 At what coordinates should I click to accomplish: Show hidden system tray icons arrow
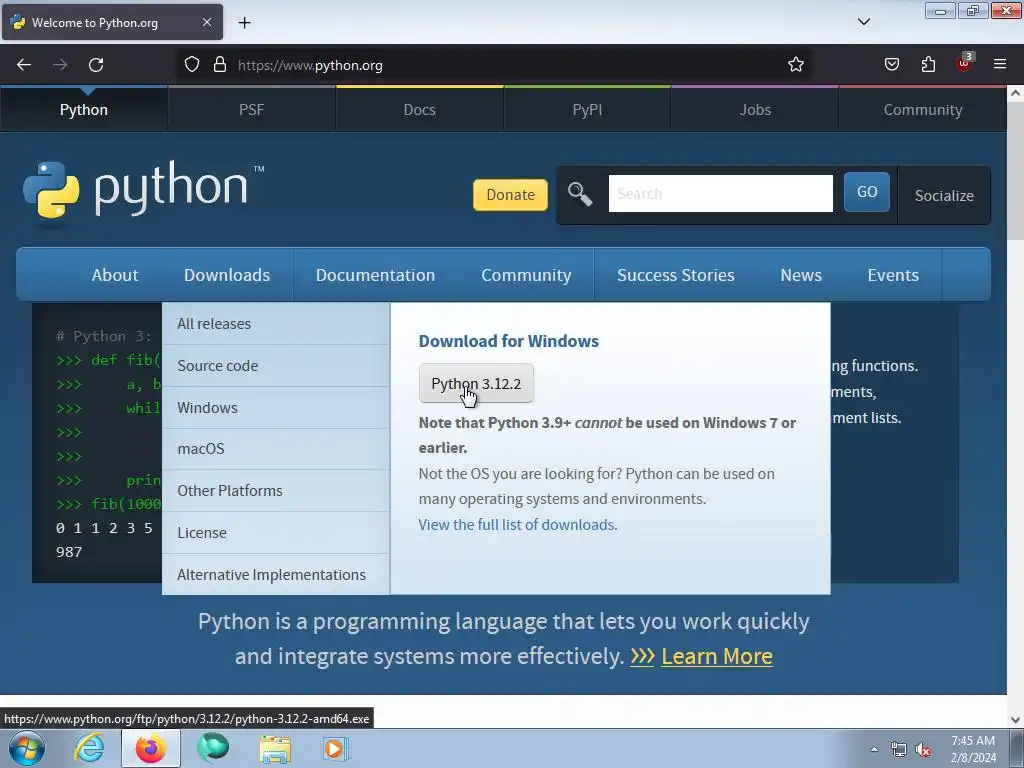(x=874, y=749)
